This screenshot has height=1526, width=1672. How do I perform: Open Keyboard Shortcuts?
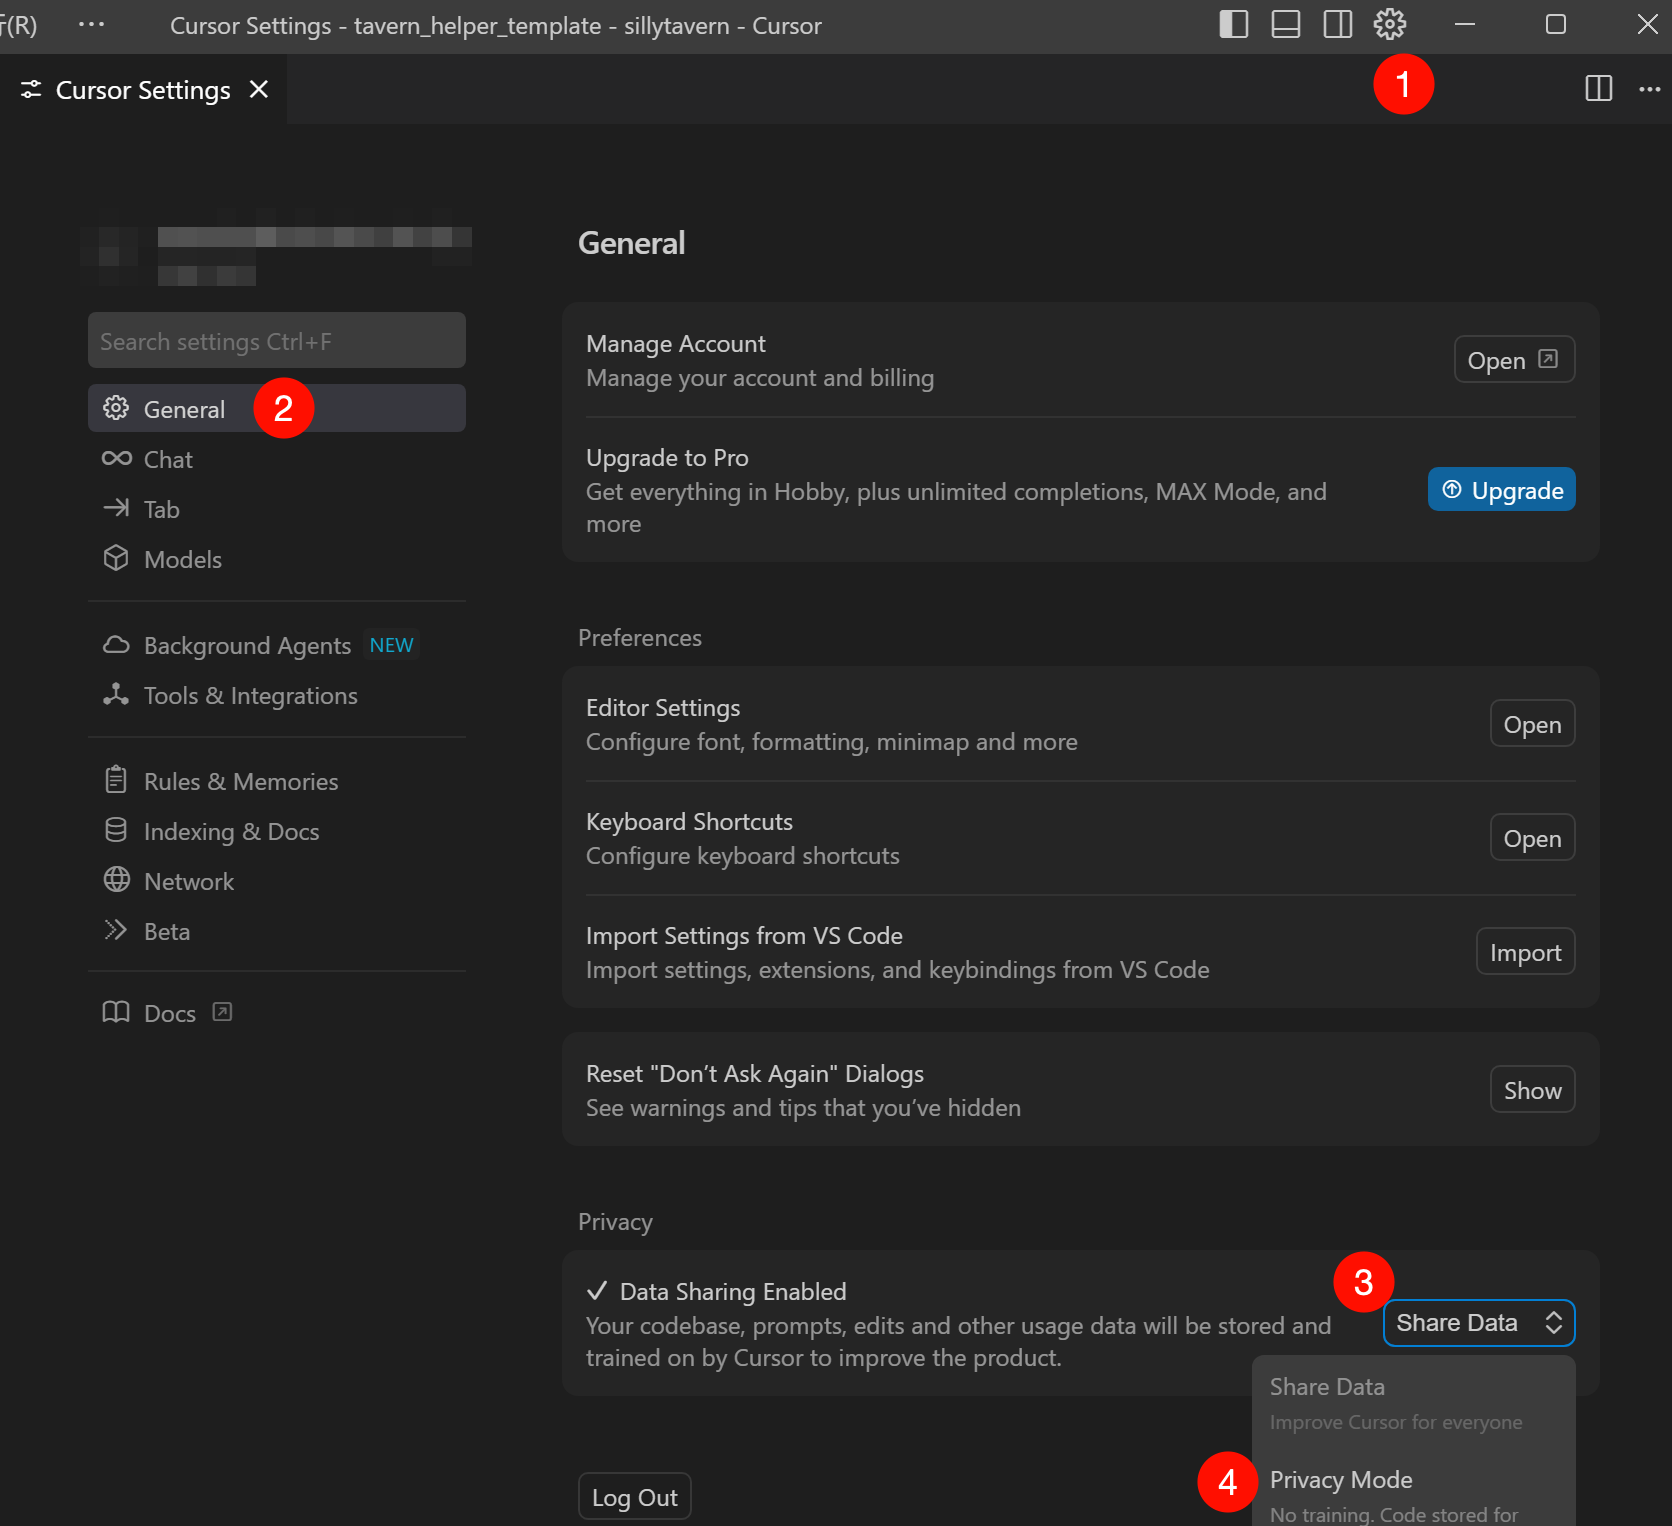pos(1532,838)
